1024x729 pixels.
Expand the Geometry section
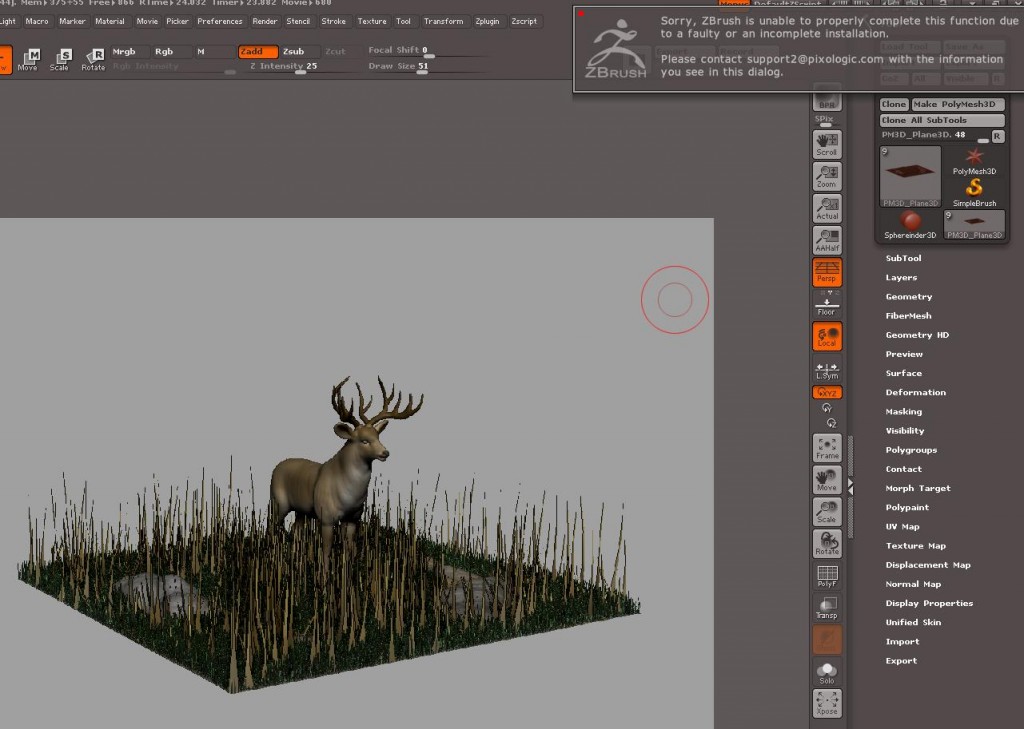908,297
